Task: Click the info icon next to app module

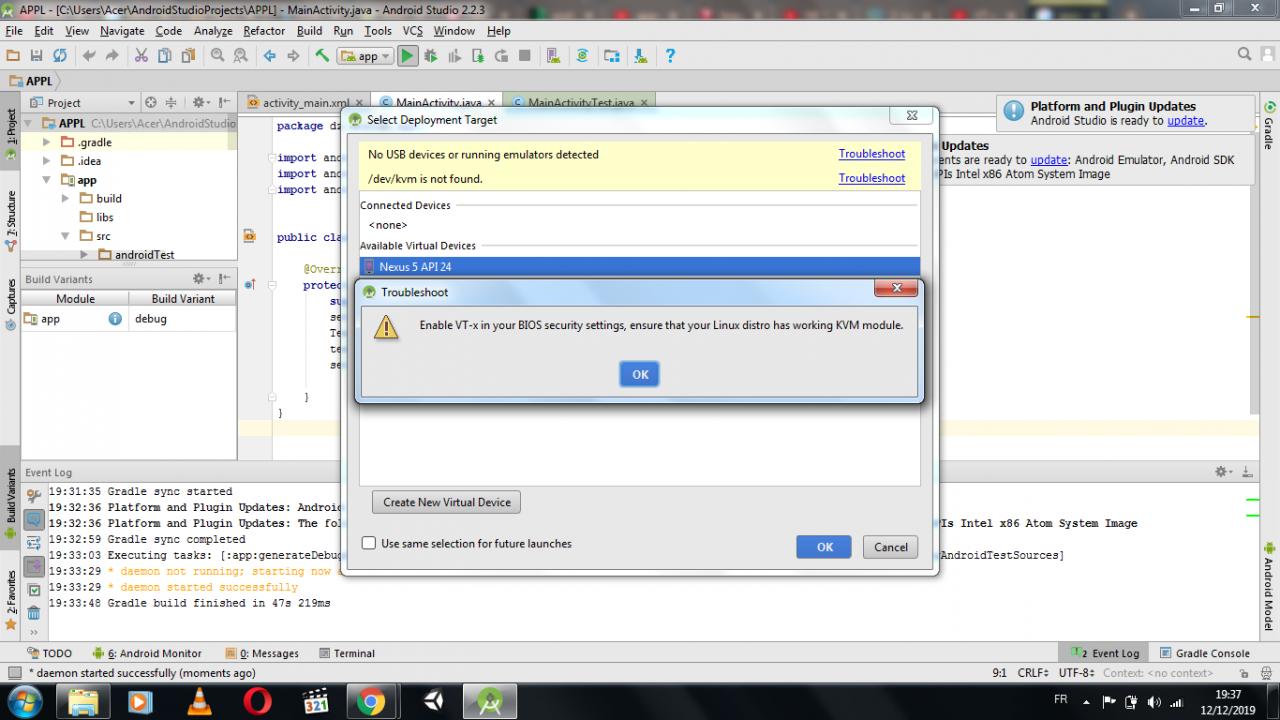Action: pyautogui.click(x=115, y=319)
